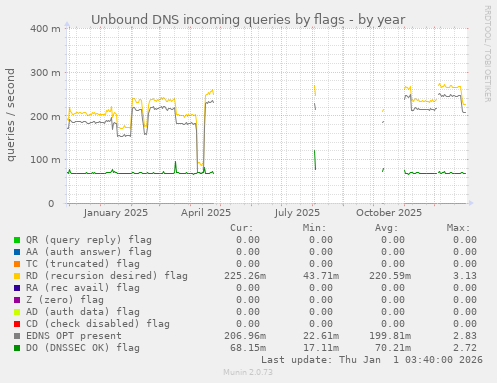Select the 'AA (auth answer) flag' legend label
497x383 pixels.
(89, 252)
